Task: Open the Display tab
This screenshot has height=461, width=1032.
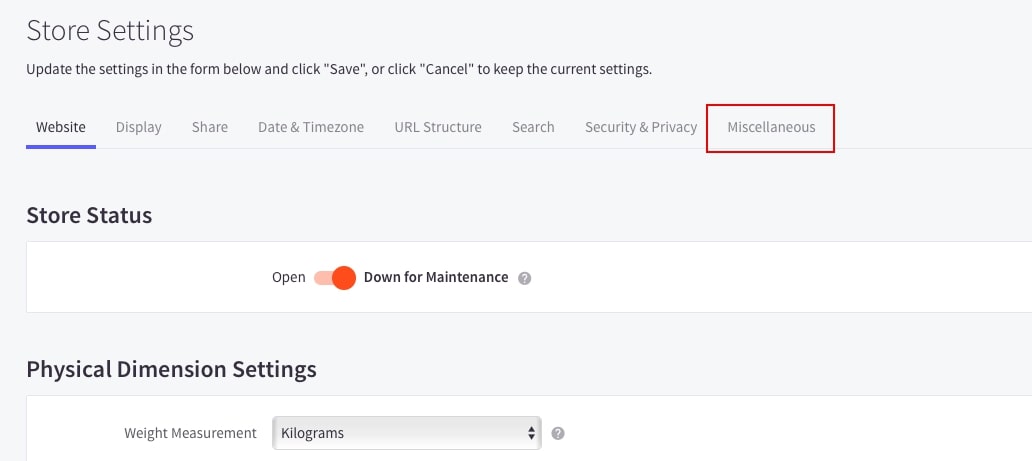Action: point(139,127)
